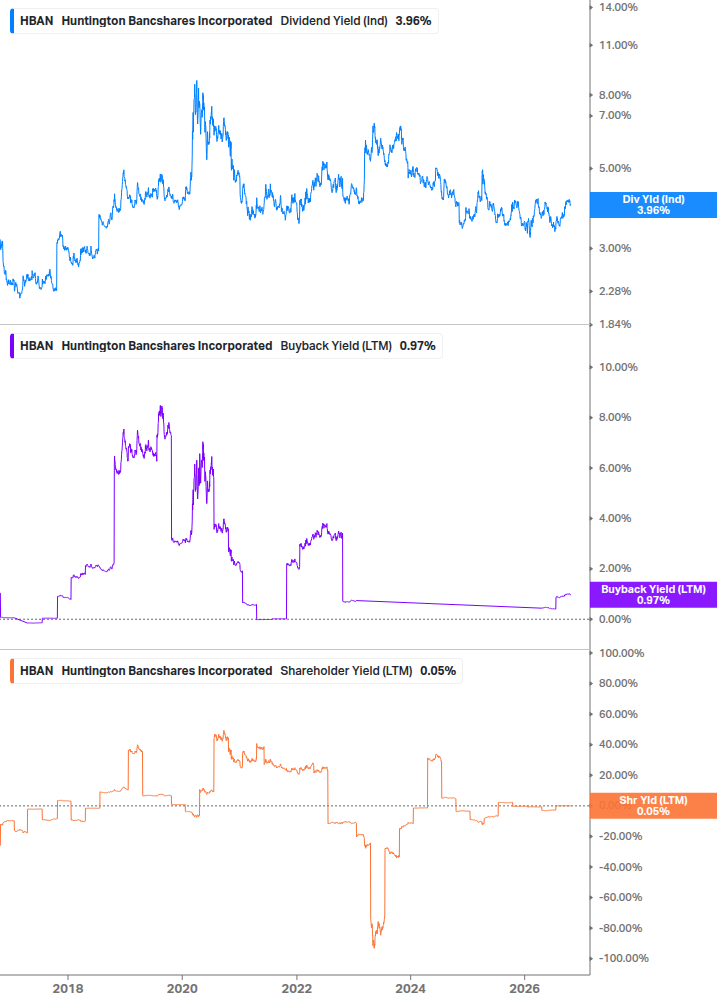Click the -60.00% axis label in the shareholder pane
The image size is (717, 1005).
coord(620,897)
